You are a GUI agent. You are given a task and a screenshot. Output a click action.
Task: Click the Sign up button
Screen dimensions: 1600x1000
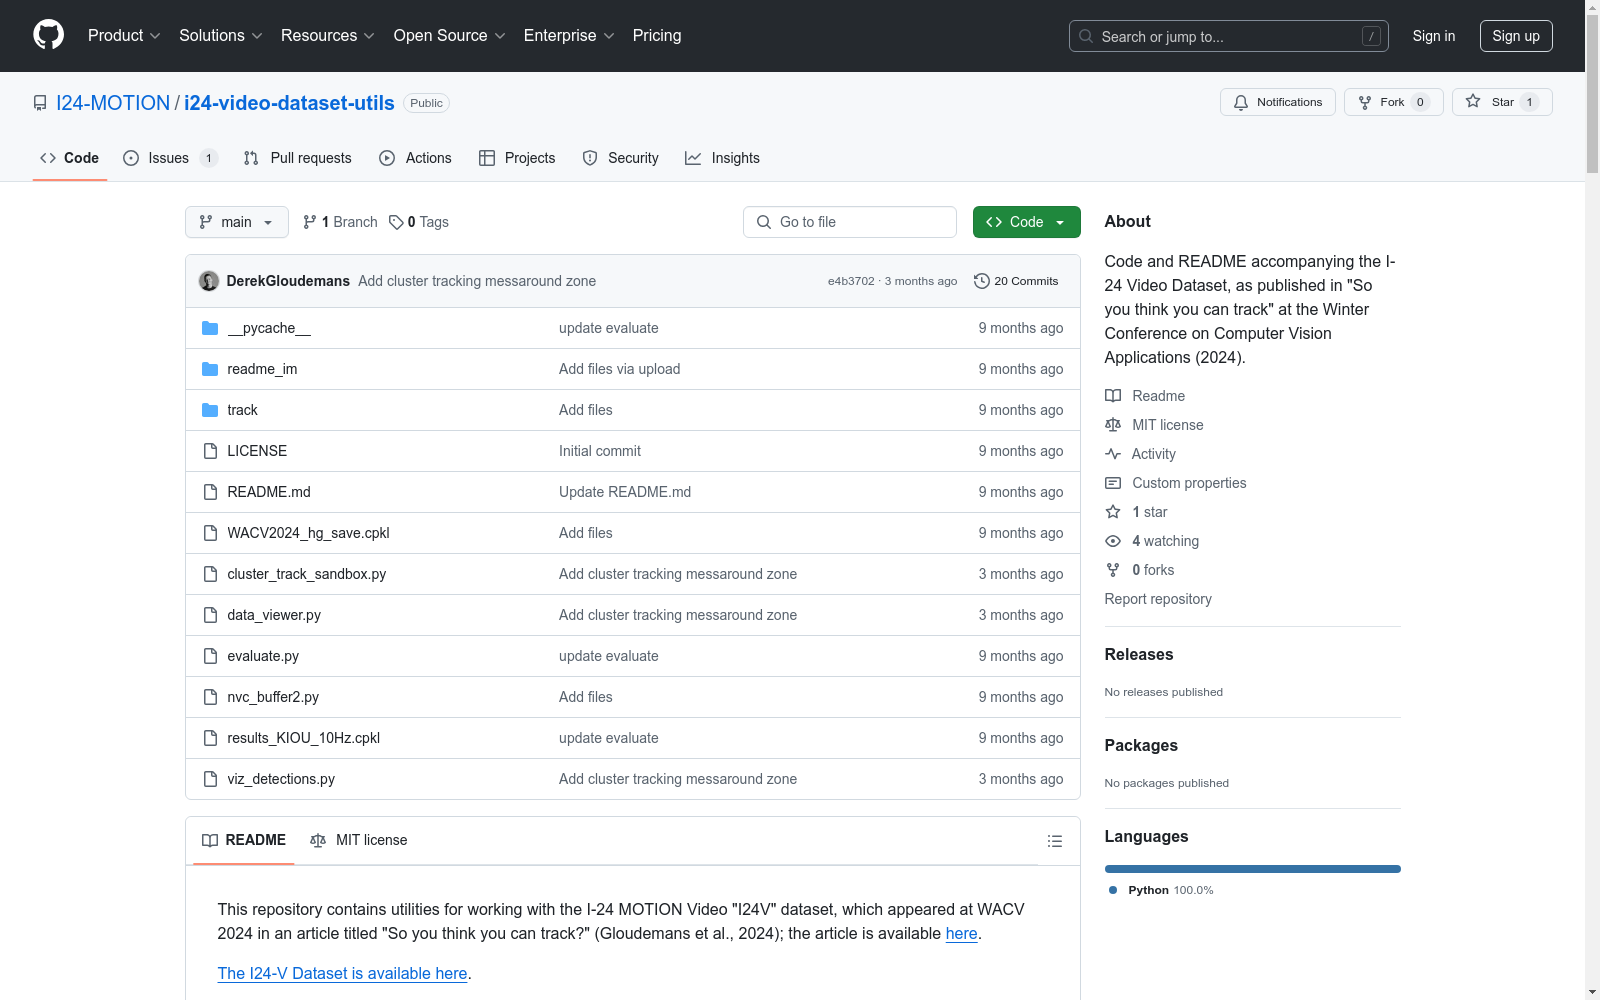point(1516,36)
